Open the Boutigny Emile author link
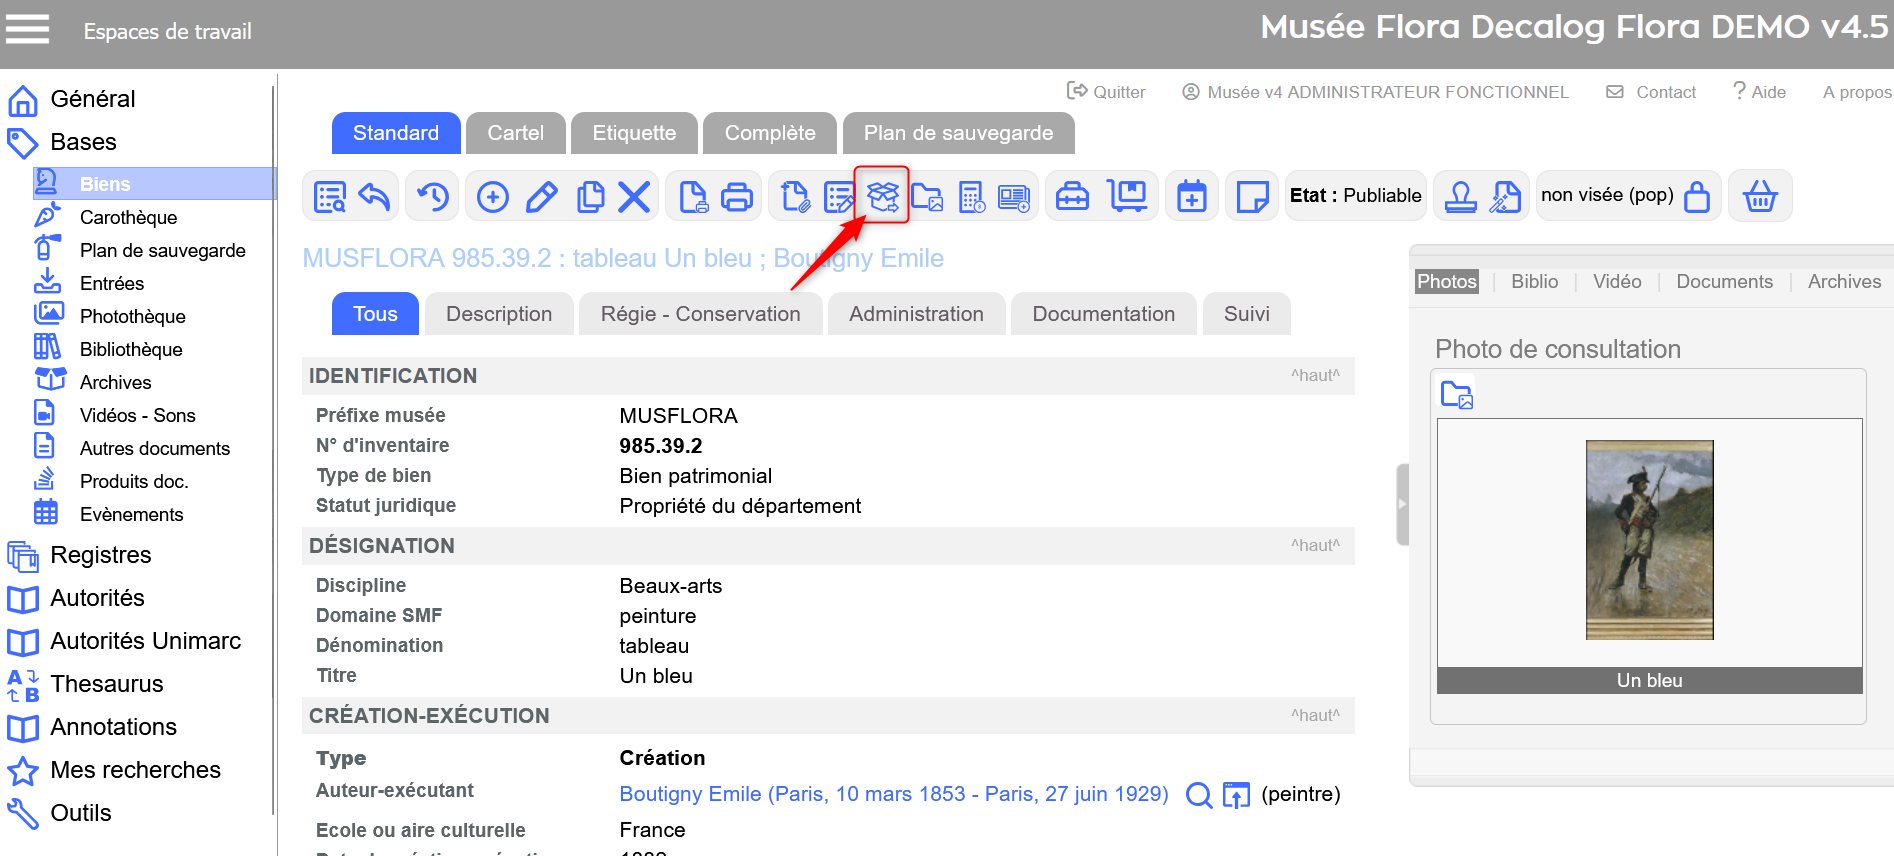 [x=893, y=794]
